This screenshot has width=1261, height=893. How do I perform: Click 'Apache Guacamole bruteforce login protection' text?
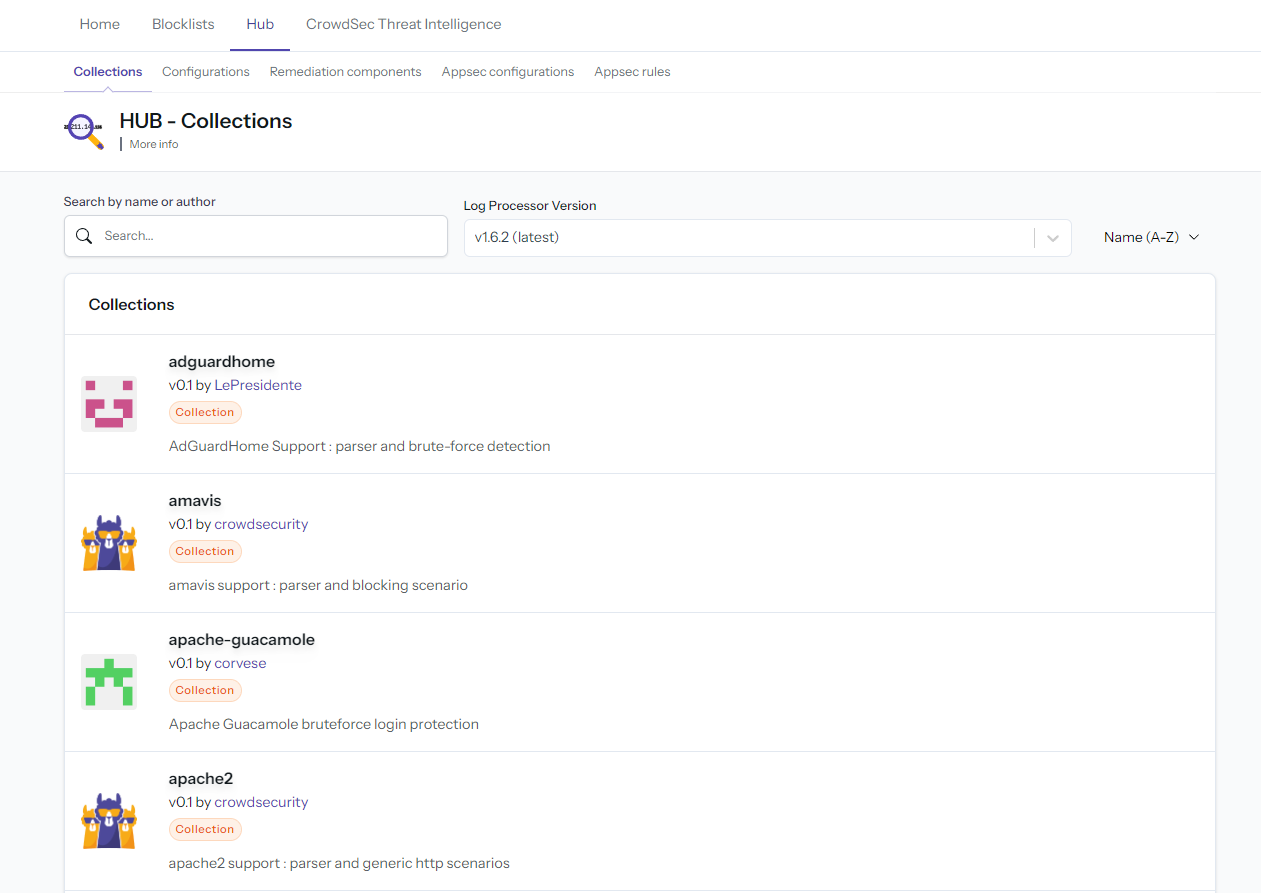[324, 724]
